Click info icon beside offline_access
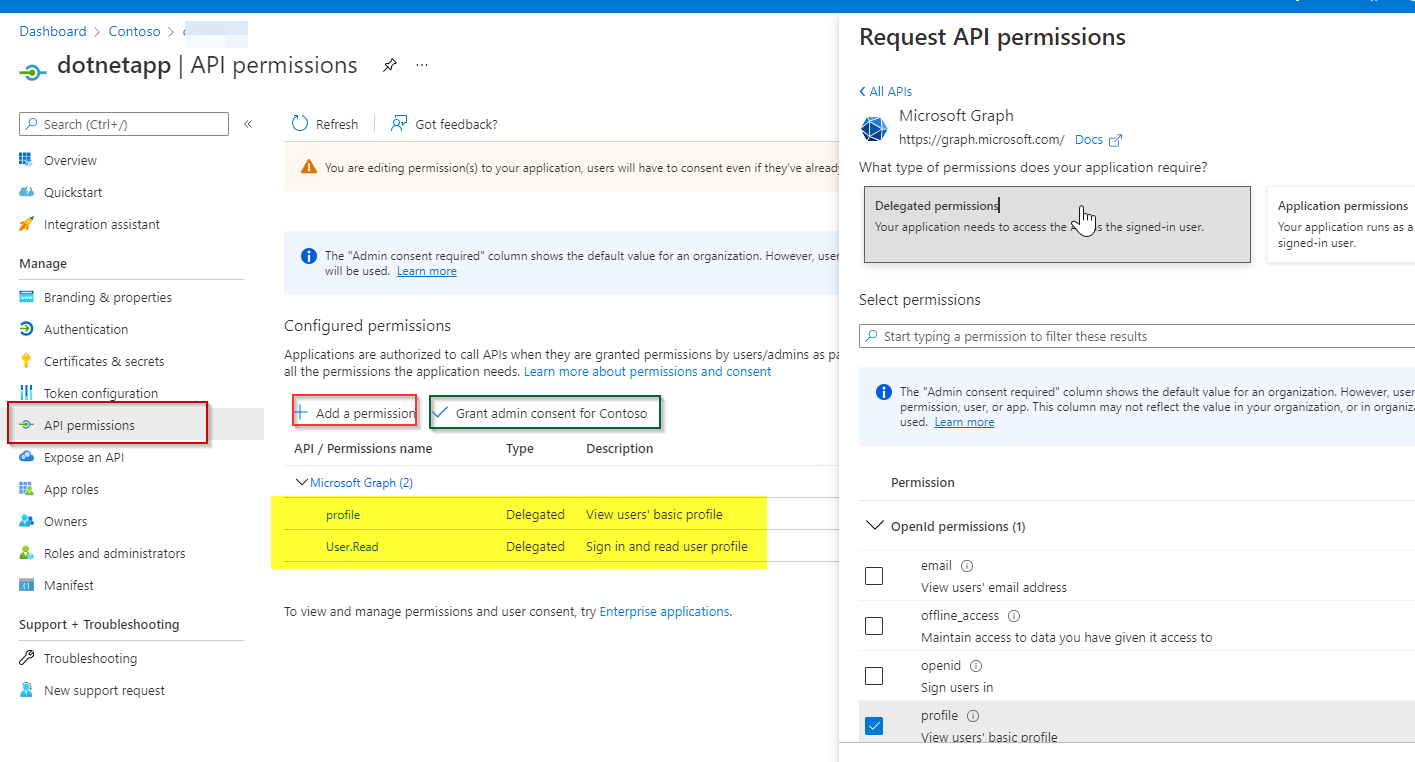Viewport: 1415px width, 762px height. 1014,616
